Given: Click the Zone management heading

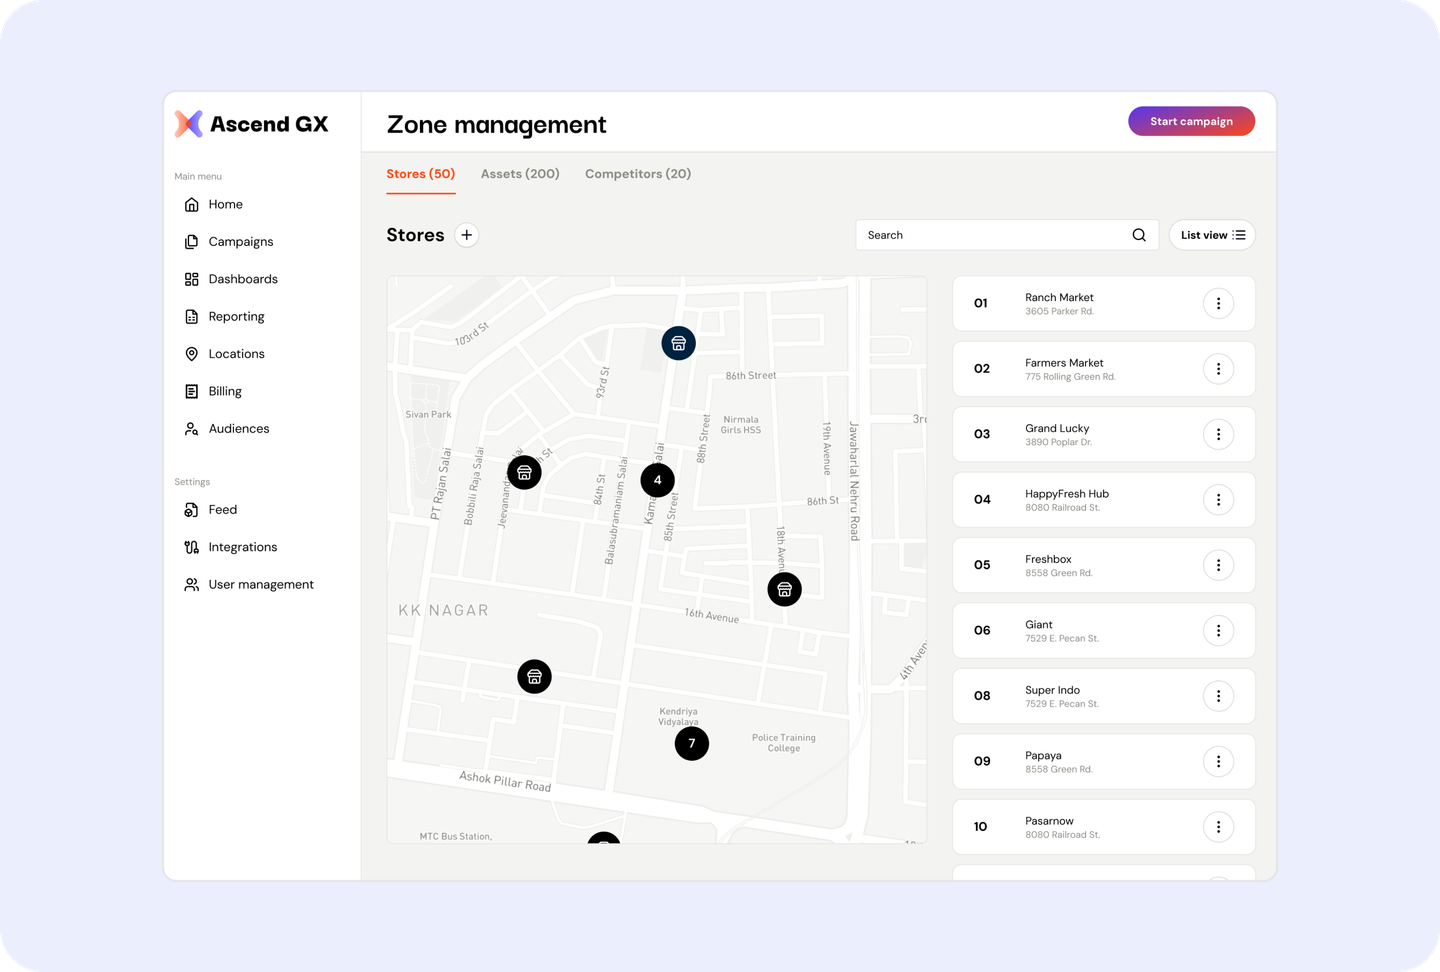Looking at the screenshot, I should pyautogui.click(x=496, y=125).
